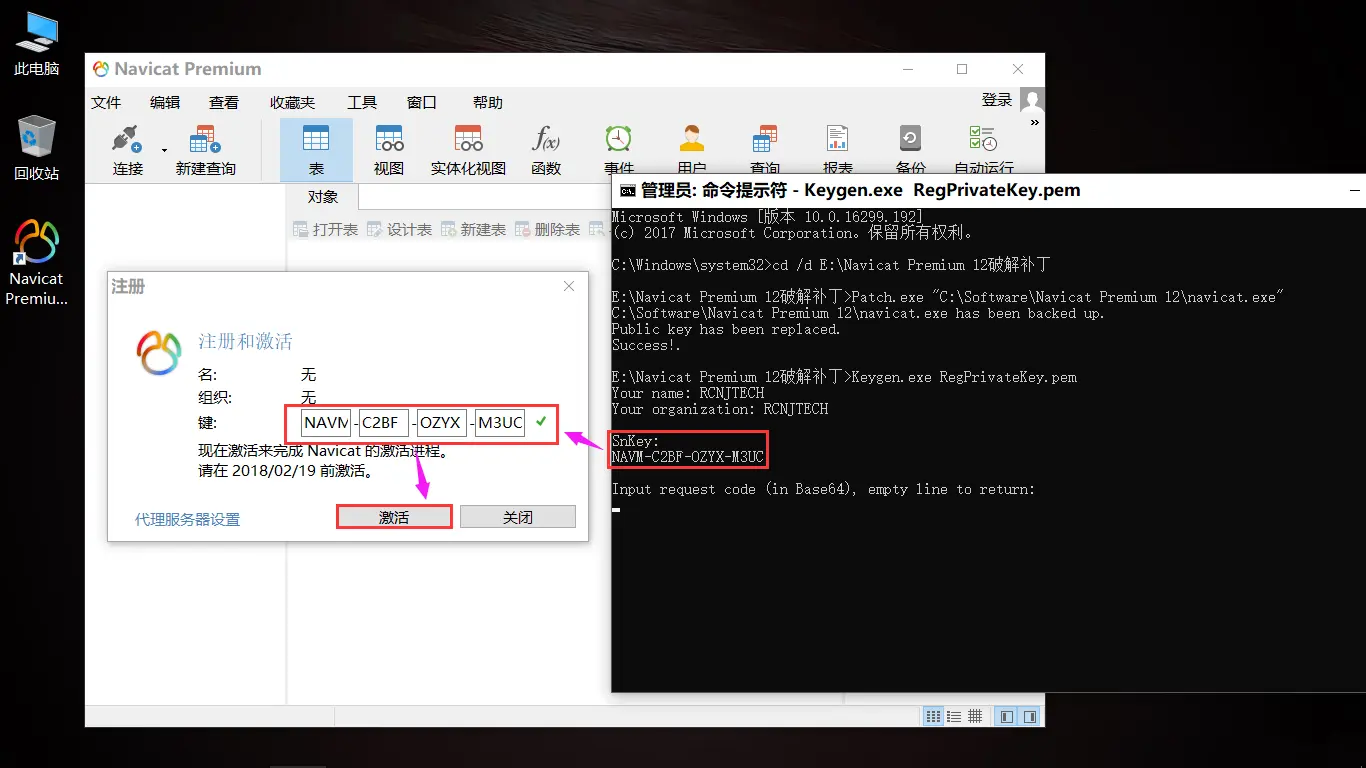The height and width of the screenshot is (768, 1366).
Task: Maximize the Navicat Premium window
Action: 962,69
